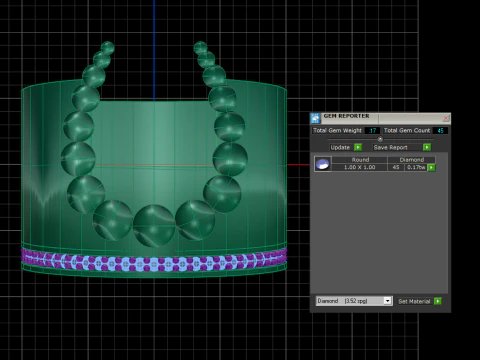Click the green arrow in the 0.17tw gem row
Image resolution: width=480 pixels, height=360 pixels.
431,167
